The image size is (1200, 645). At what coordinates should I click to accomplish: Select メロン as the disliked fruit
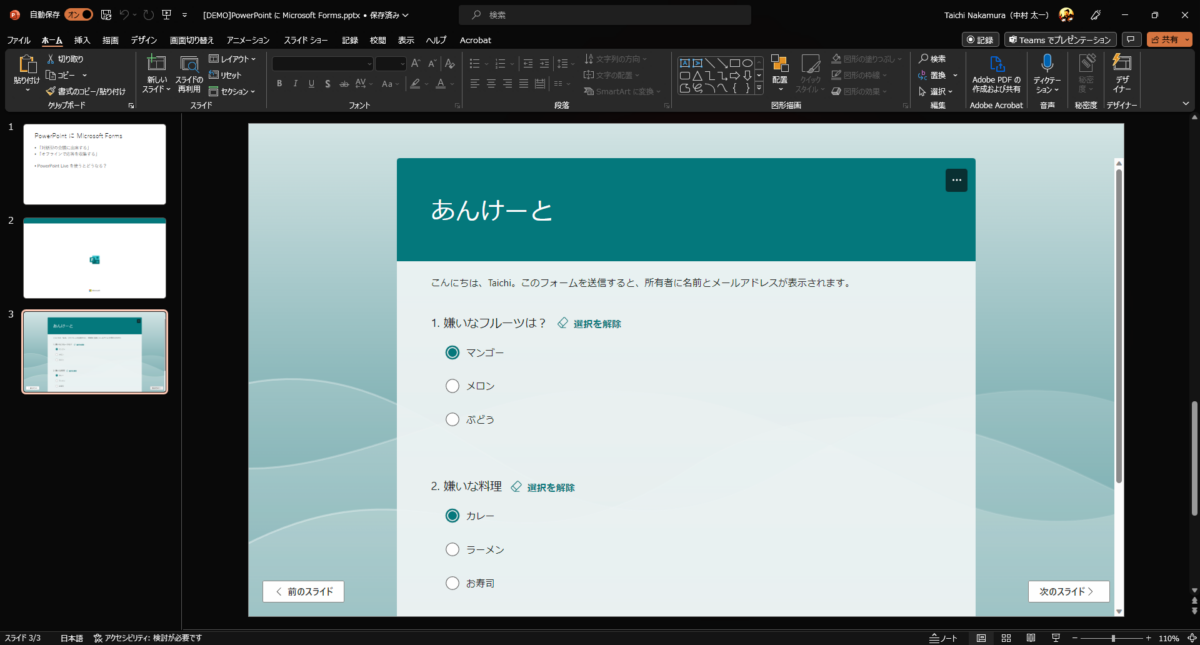(x=452, y=385)
